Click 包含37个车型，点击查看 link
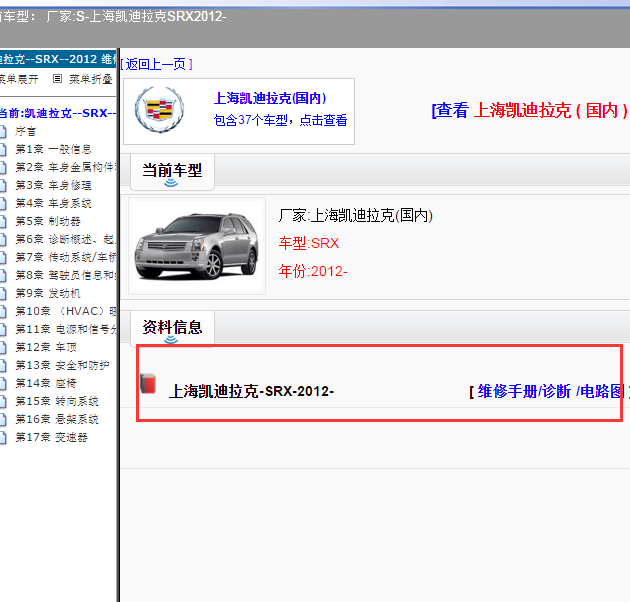Viewport: 630px width, 602px height. point(280,120)
